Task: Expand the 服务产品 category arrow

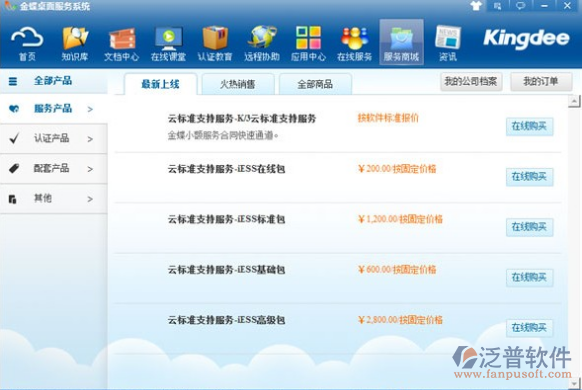Action: point(90,109)
